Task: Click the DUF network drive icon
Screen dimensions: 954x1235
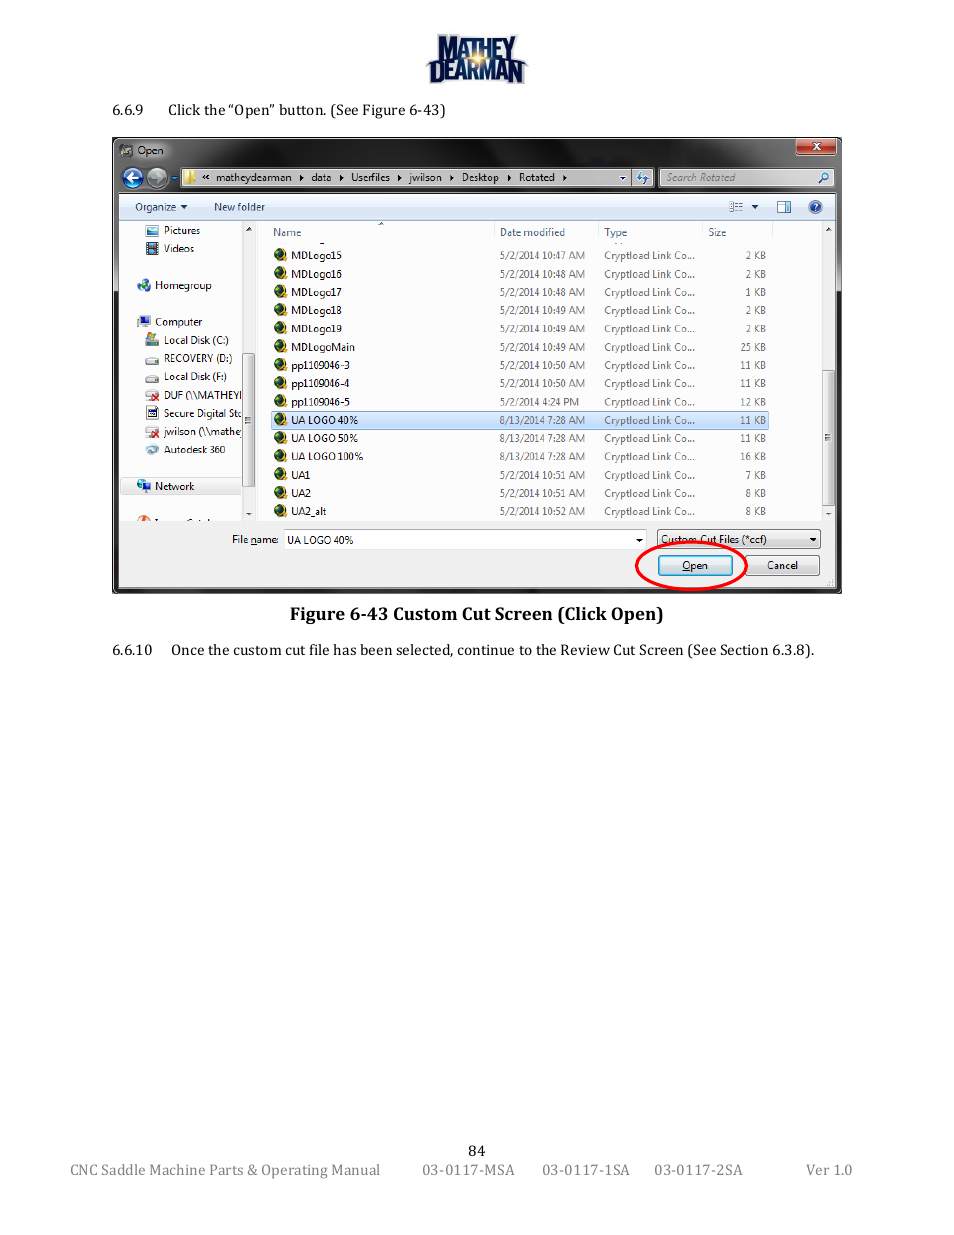Action: coord(152,395)
